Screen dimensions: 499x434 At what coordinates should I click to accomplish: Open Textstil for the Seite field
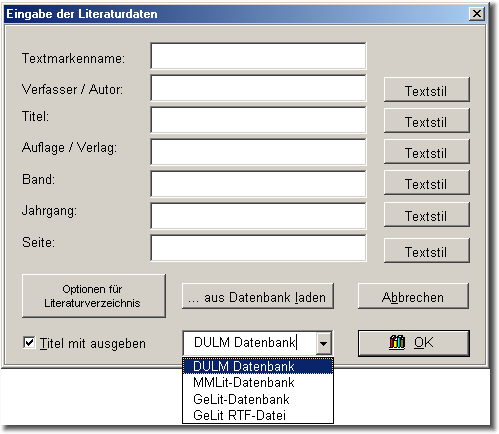pos(427,251)
